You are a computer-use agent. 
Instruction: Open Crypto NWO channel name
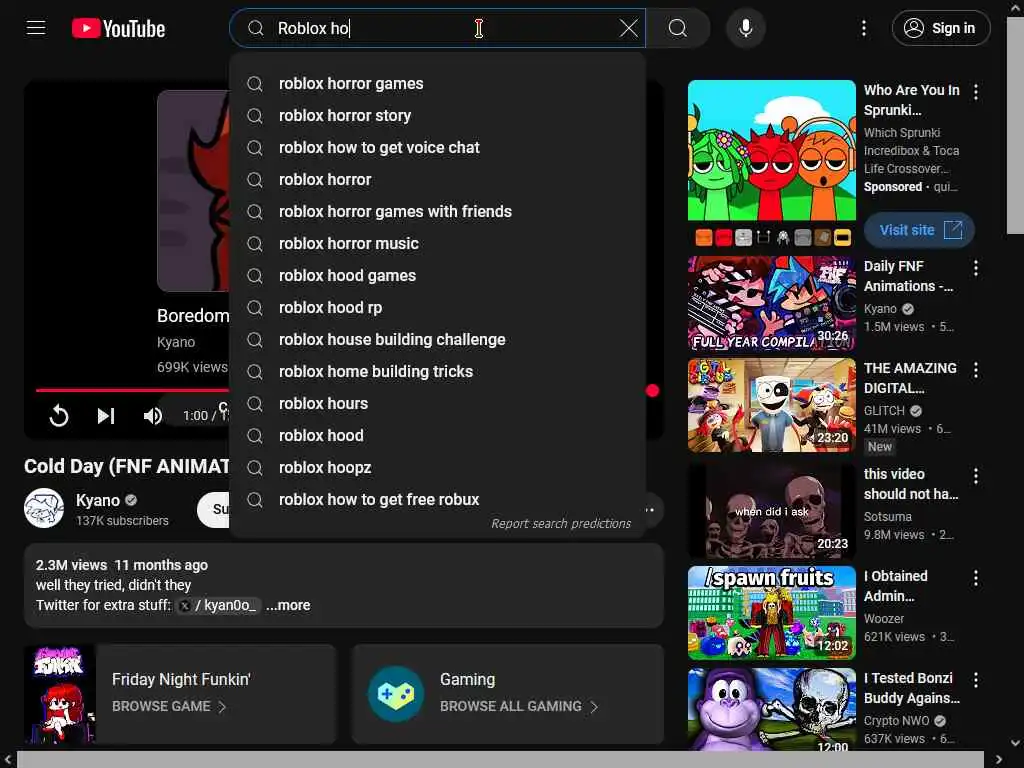897,720
